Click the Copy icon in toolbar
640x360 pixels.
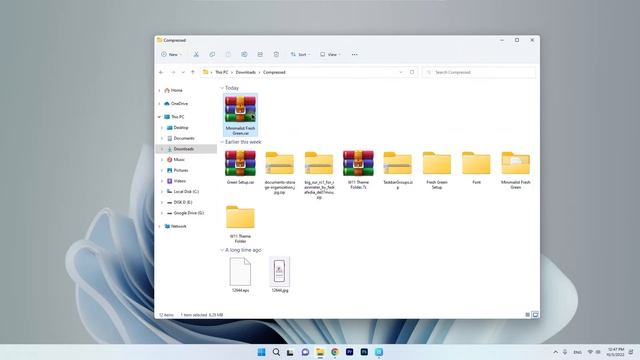(x=212, y=54)
